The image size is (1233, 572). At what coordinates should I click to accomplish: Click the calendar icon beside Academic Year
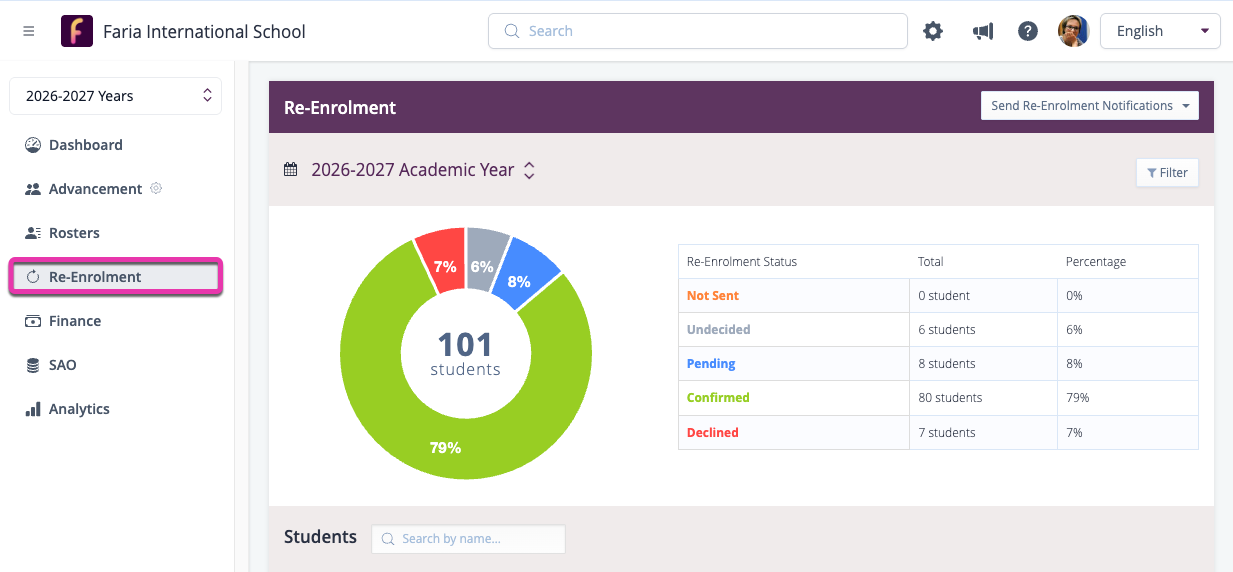tap(291, 170)
